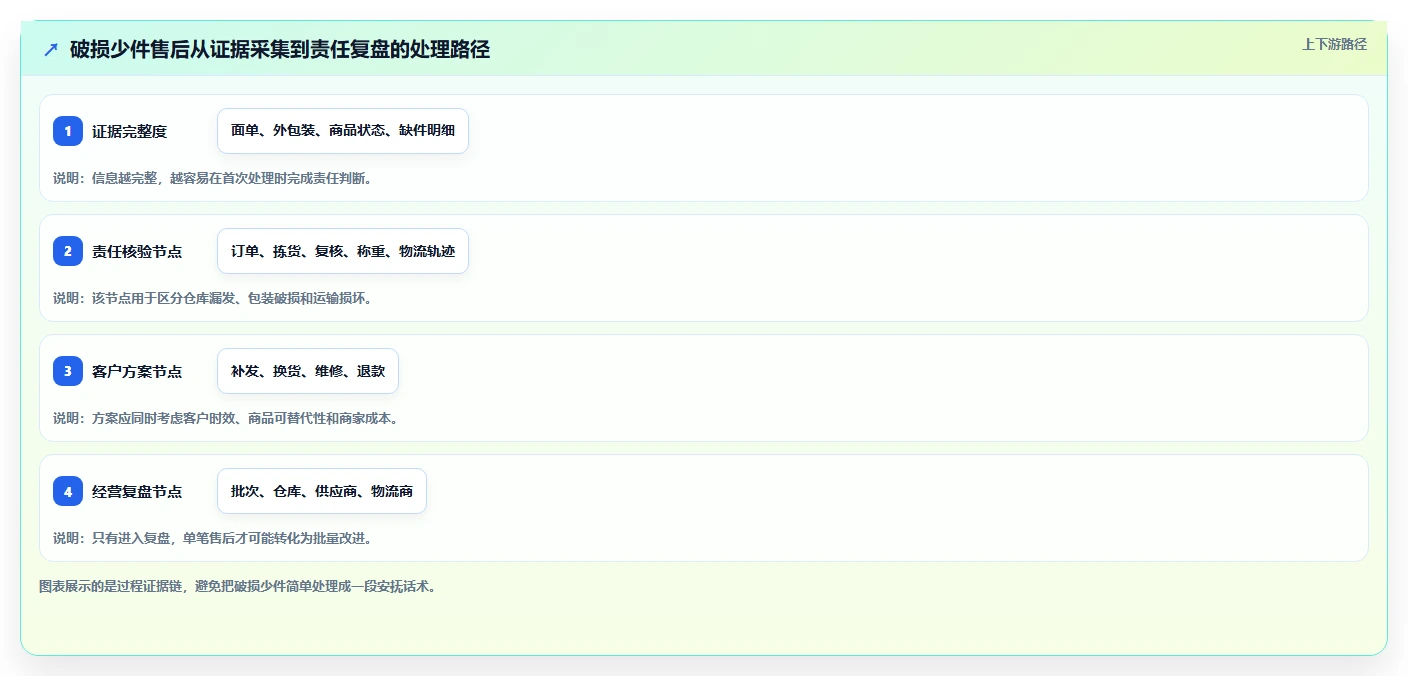Image resolution: width=1408 pixels, height=676 pixels.
Task: Click the step 4 number badge
Action: (68, 491)
